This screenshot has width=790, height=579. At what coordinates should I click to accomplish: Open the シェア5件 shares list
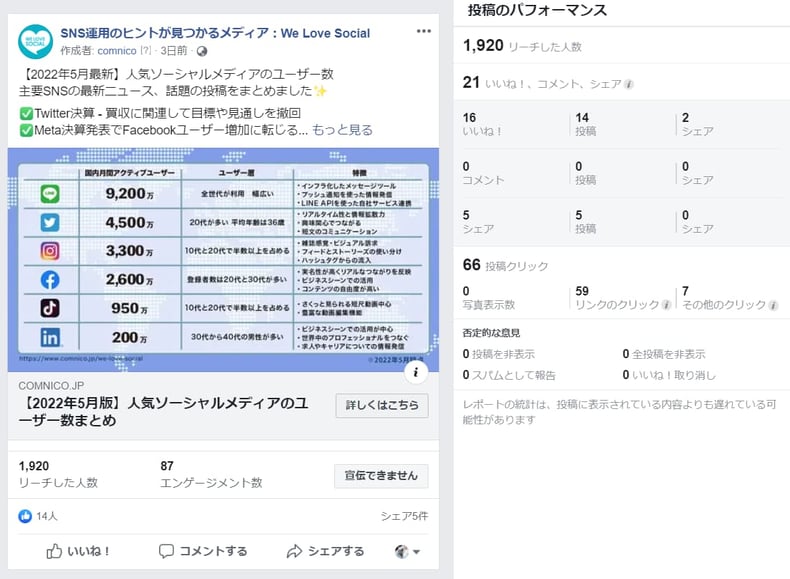click(404, 516)
